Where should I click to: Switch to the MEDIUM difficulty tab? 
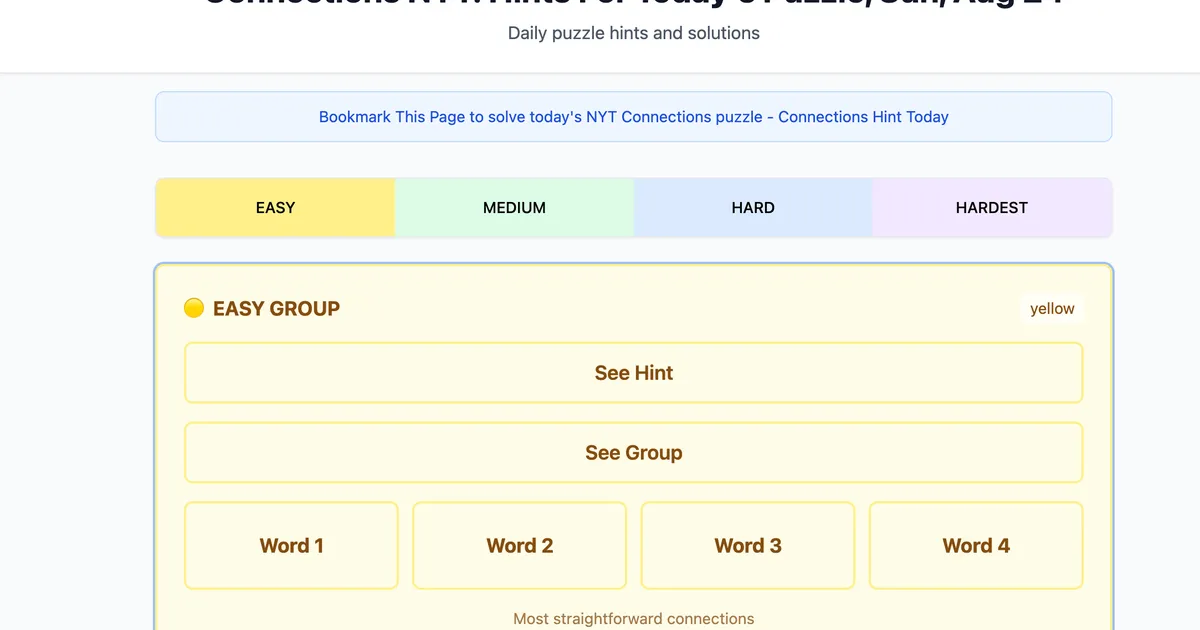pyautogui.click(x=514, y=207)
